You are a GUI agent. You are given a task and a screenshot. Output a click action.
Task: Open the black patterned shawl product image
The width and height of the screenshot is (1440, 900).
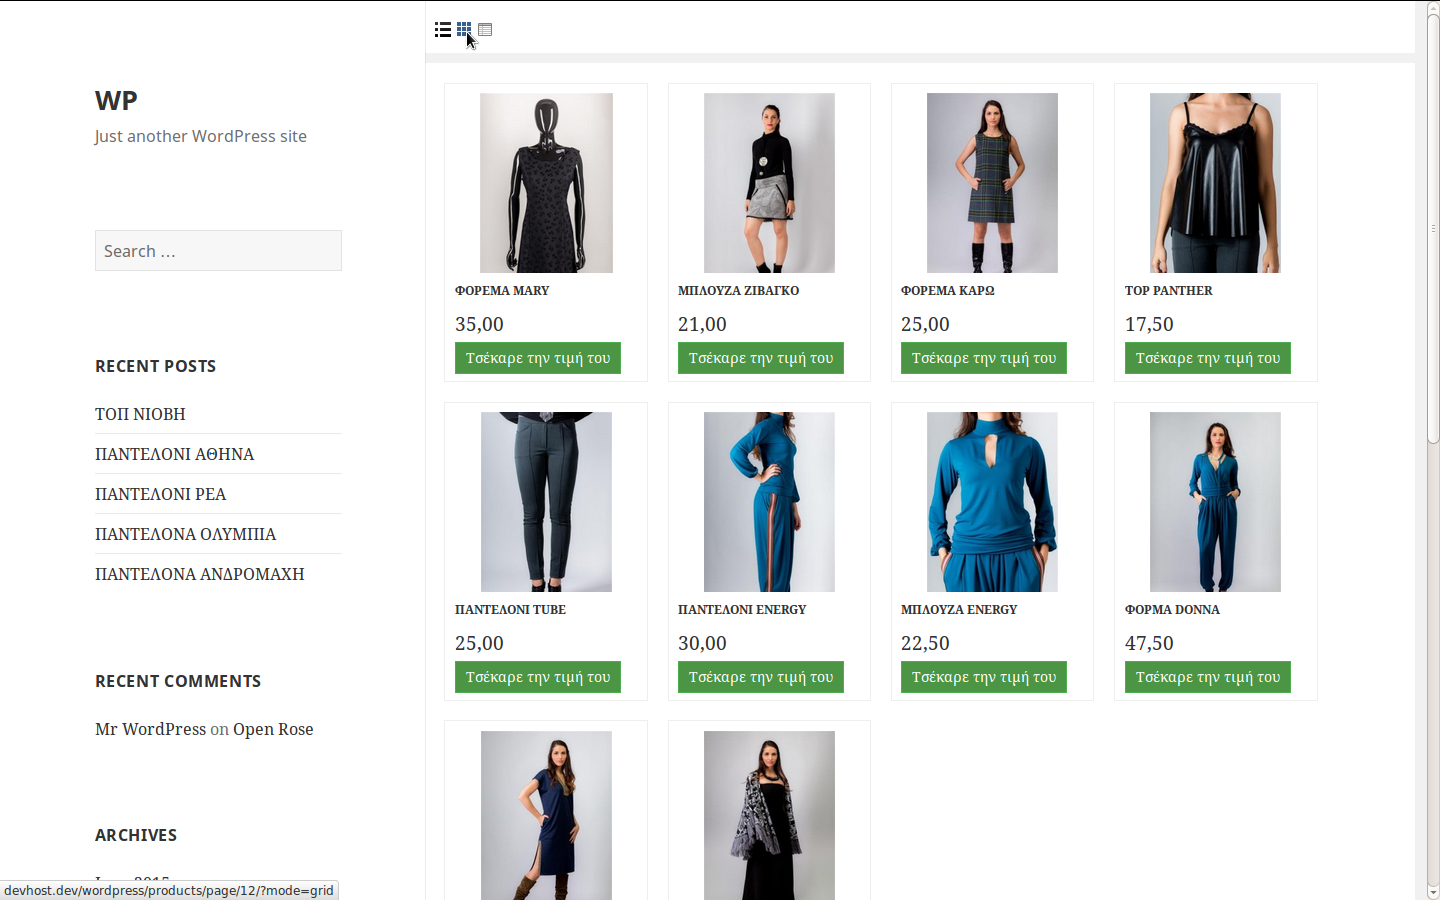pos(769,815)
